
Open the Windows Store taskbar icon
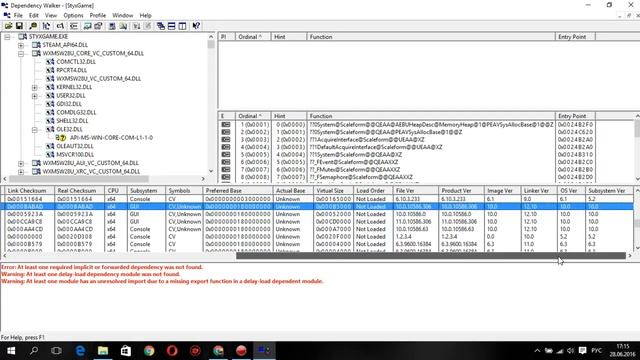point(126,351)
